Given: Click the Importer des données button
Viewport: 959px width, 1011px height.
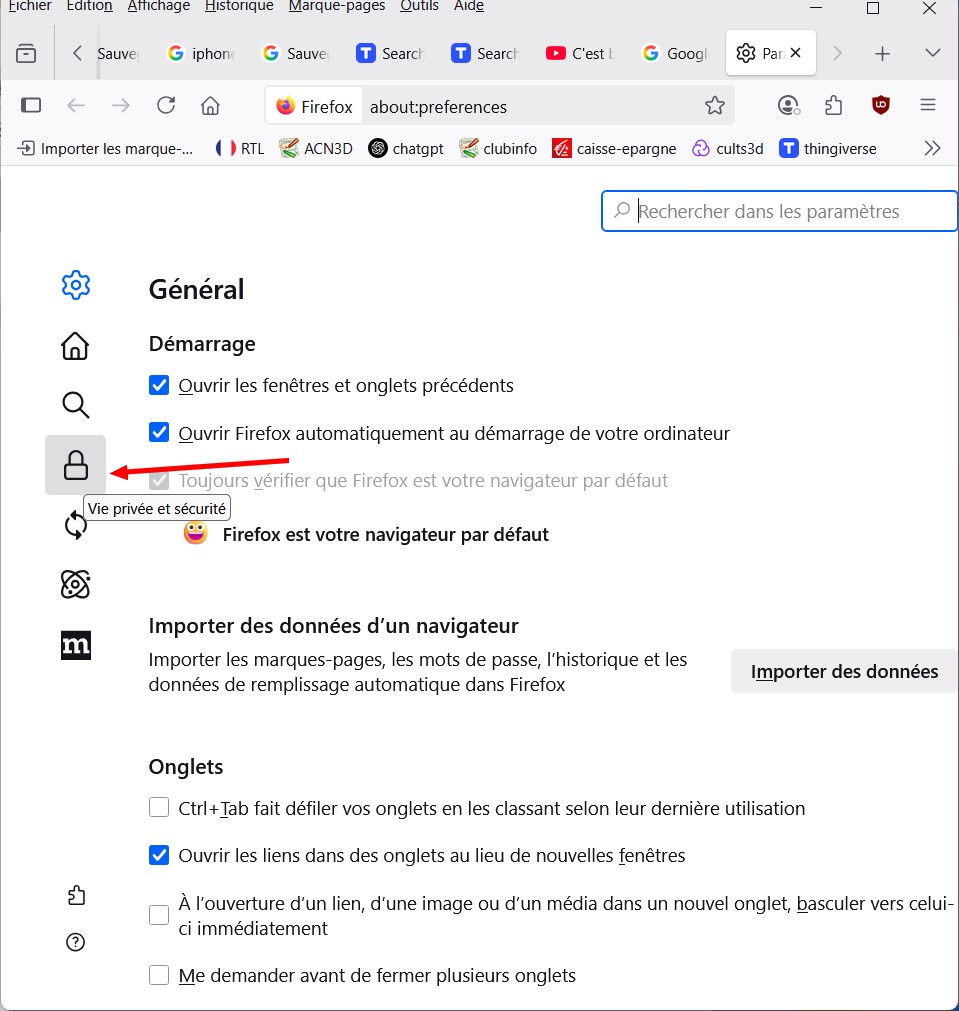Looking at the screenshot, I should point(844,671).
